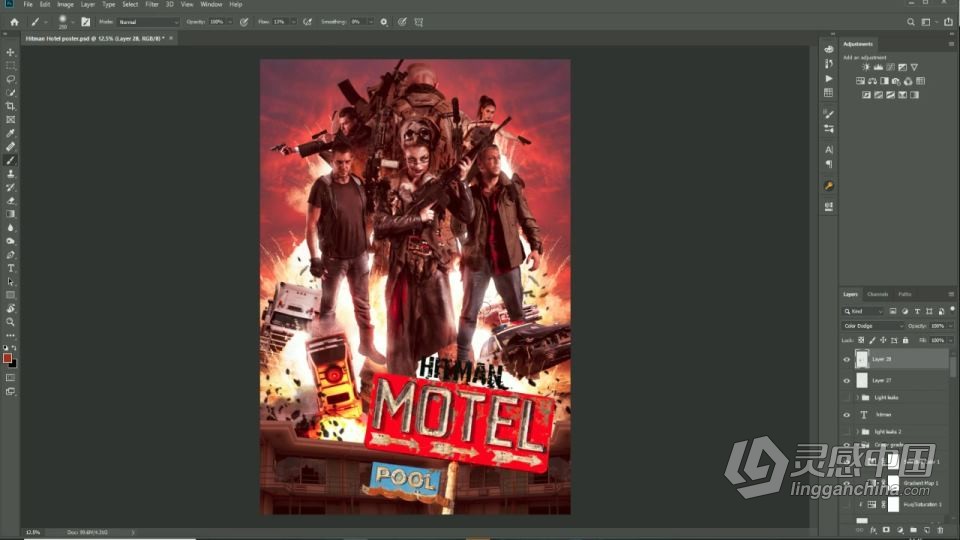Screen dimensions: 960x540
Task: Select the Crop tool
Action: tap(10, 106)
